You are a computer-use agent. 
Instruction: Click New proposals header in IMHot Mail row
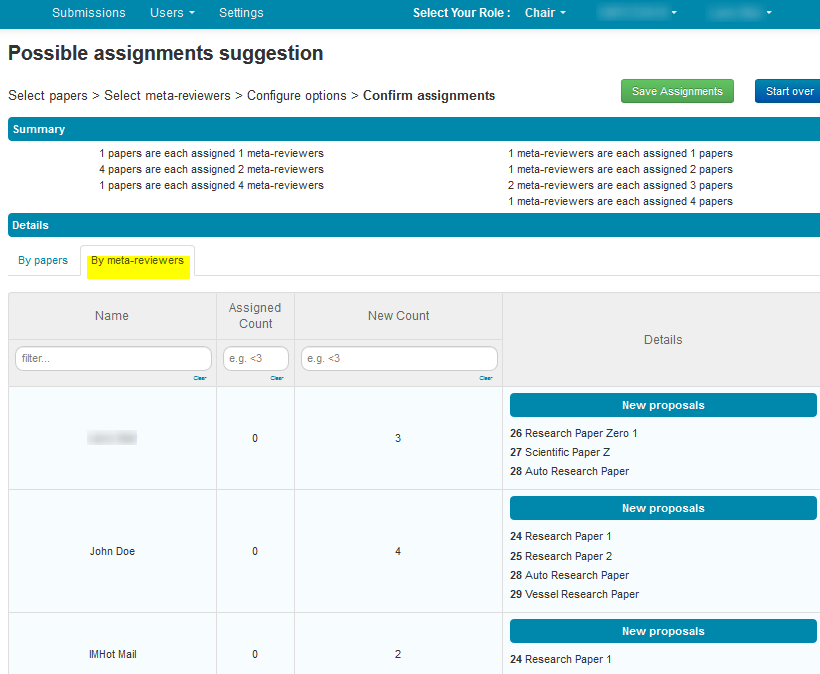[663, 631]
